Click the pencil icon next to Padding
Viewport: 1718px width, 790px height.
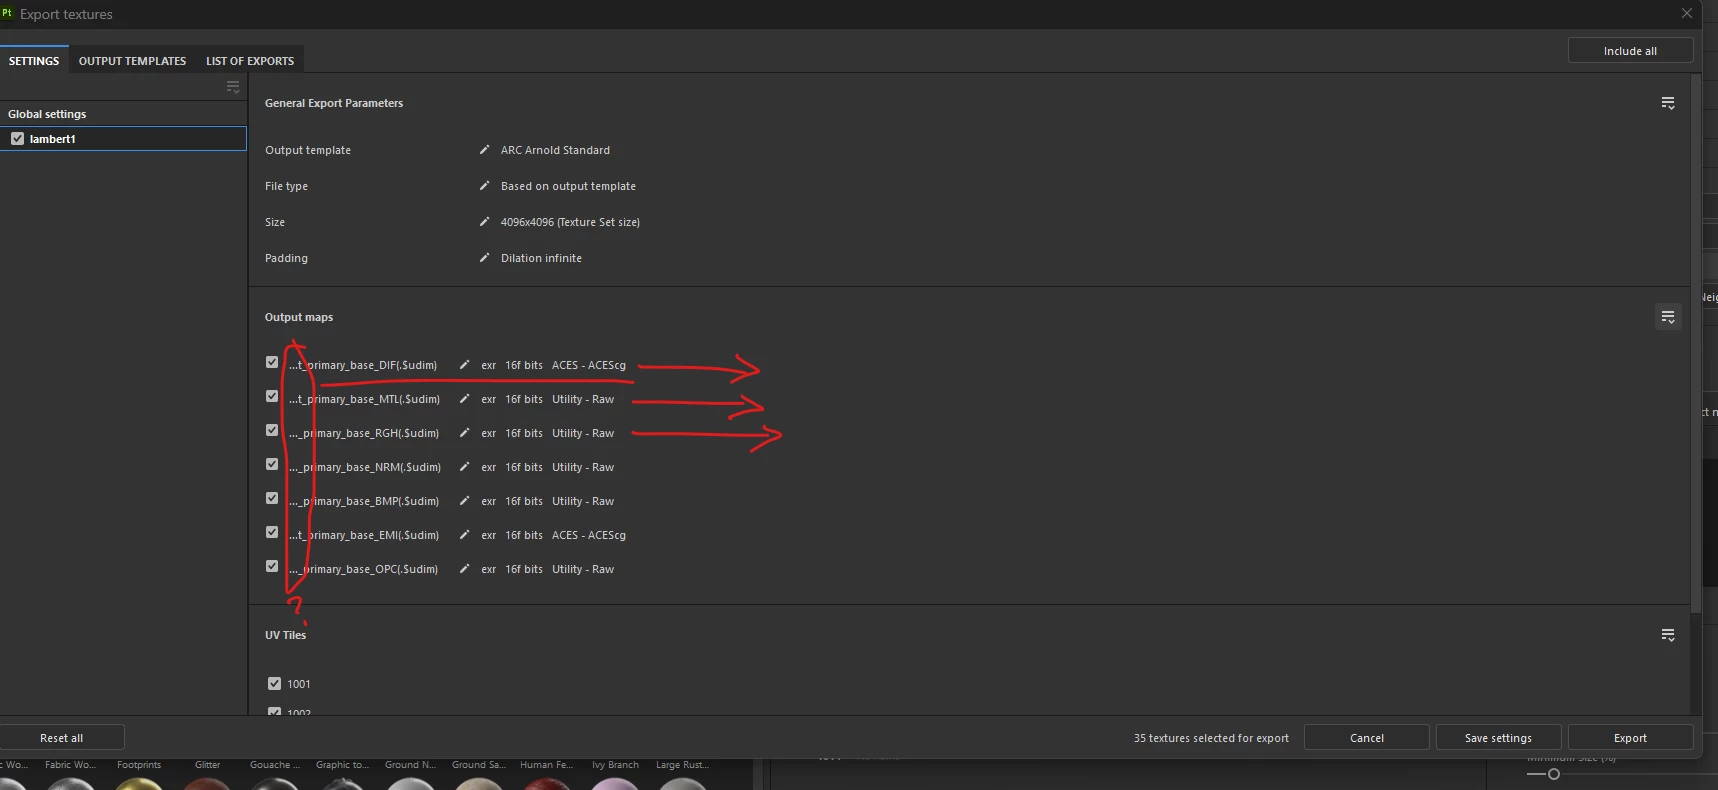point(485,258)
